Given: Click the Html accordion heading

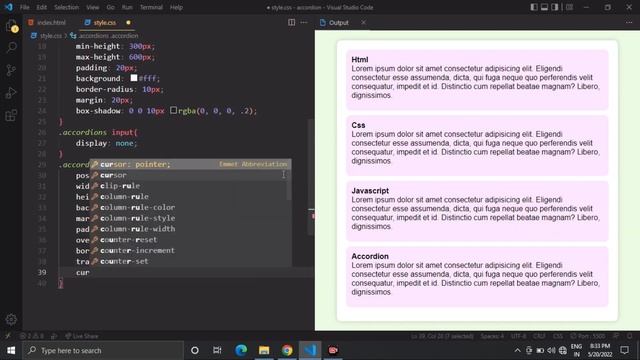Looking at the screenshot, I should [360, 60].
